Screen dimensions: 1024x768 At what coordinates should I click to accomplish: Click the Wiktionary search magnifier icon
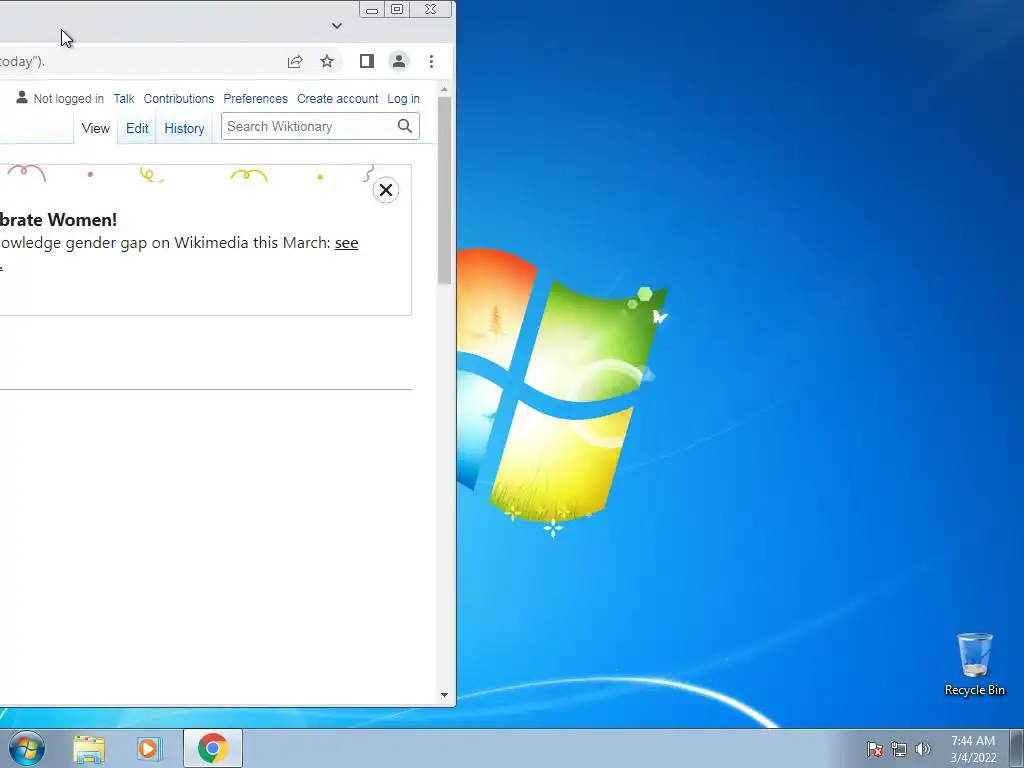(x=405, y=126)
